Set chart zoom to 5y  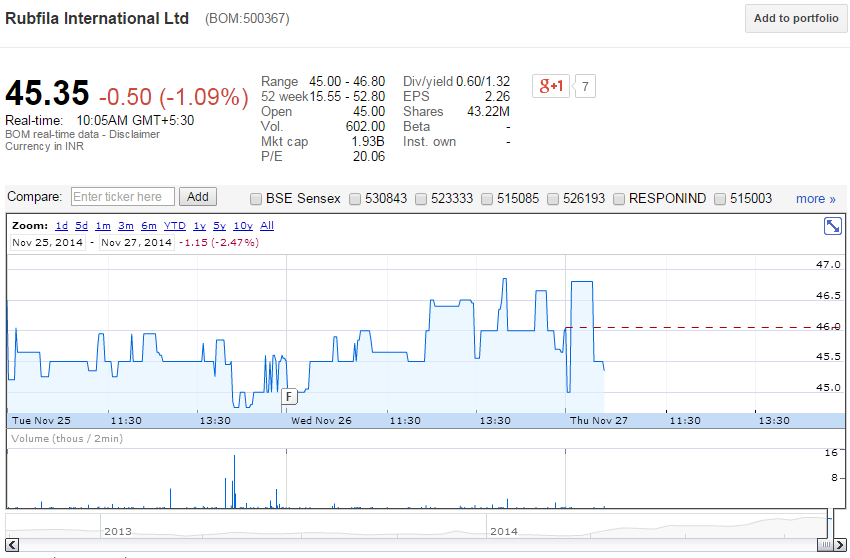[220, 226]
